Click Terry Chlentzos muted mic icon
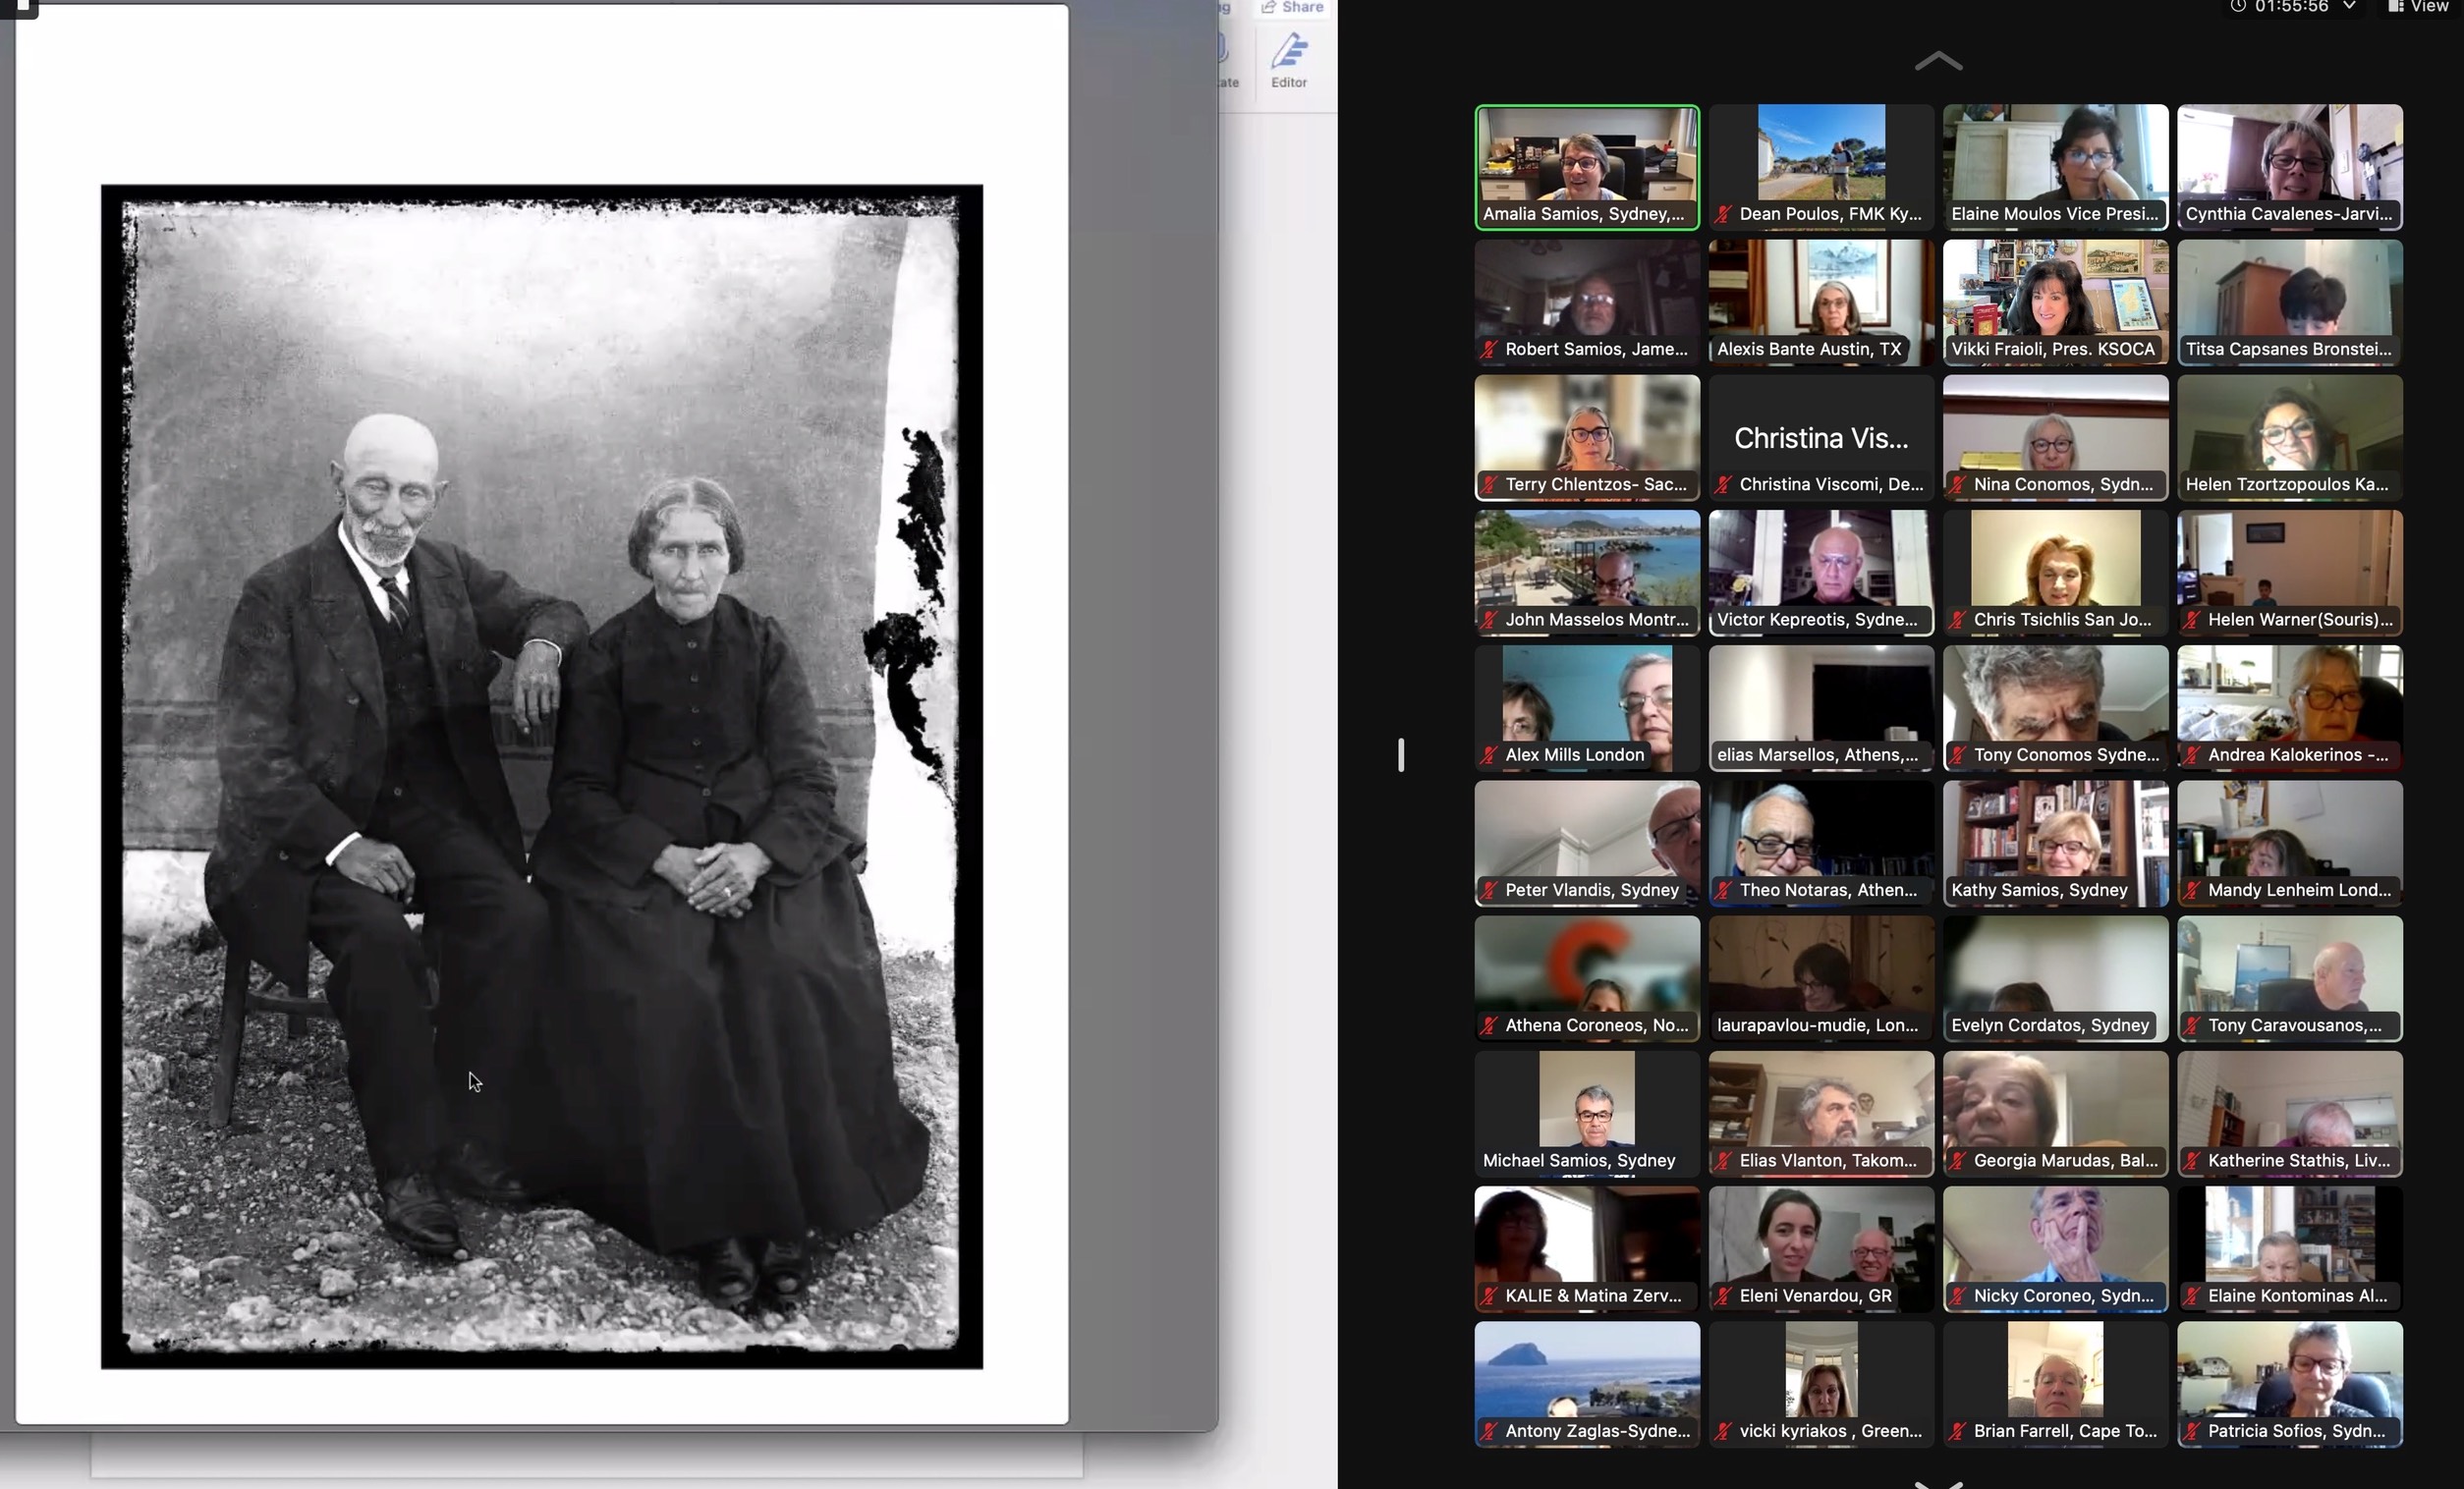Image resolution: width=2464 pixels, height=1489 pixels. click(x=1489, y=484)
